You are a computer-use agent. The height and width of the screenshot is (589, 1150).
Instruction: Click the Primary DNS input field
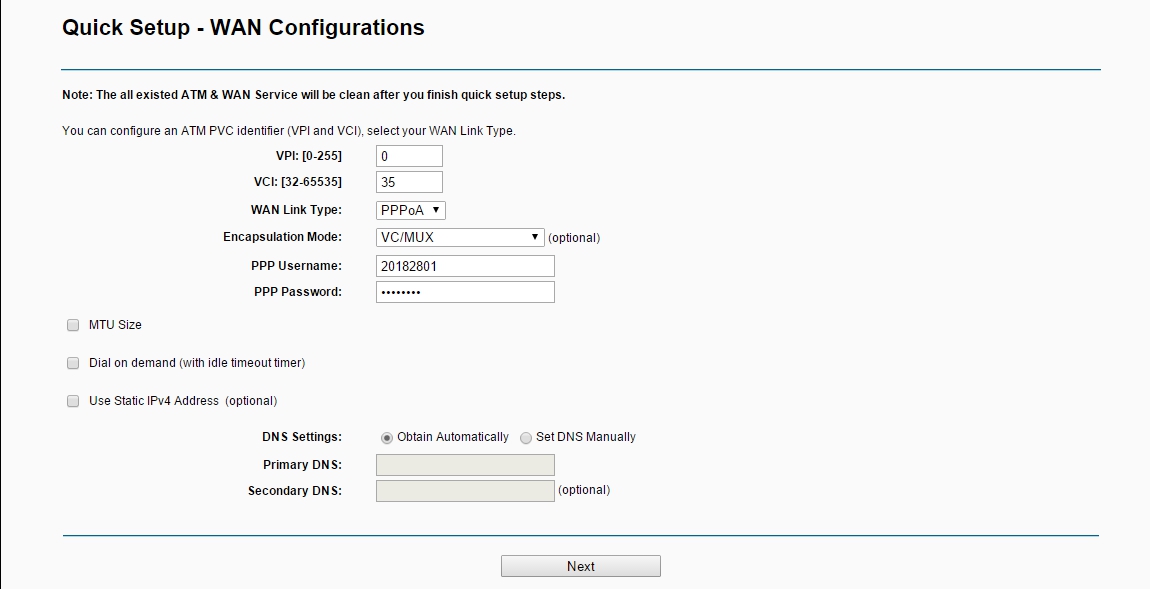(465, 465)
